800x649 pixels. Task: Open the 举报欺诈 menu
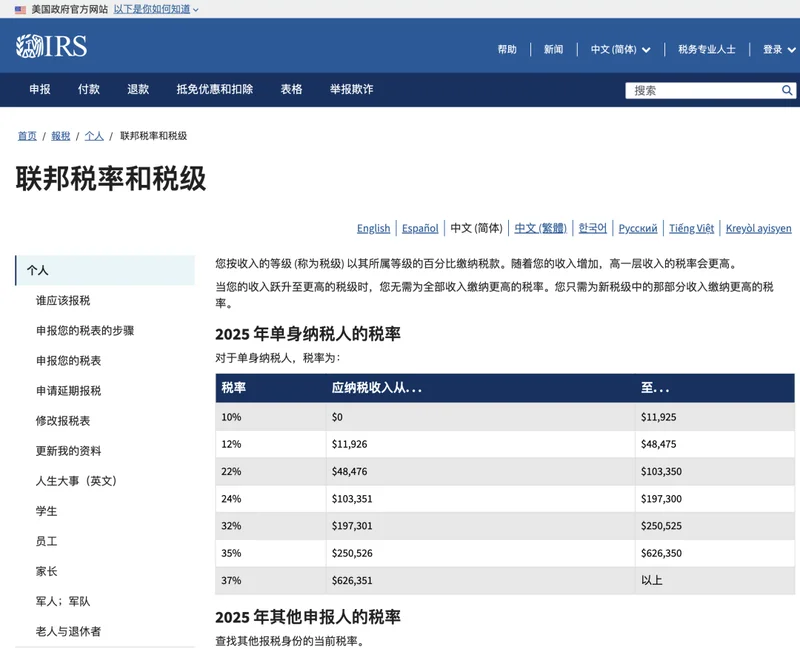pyautogui.click(x=352, y=89)
